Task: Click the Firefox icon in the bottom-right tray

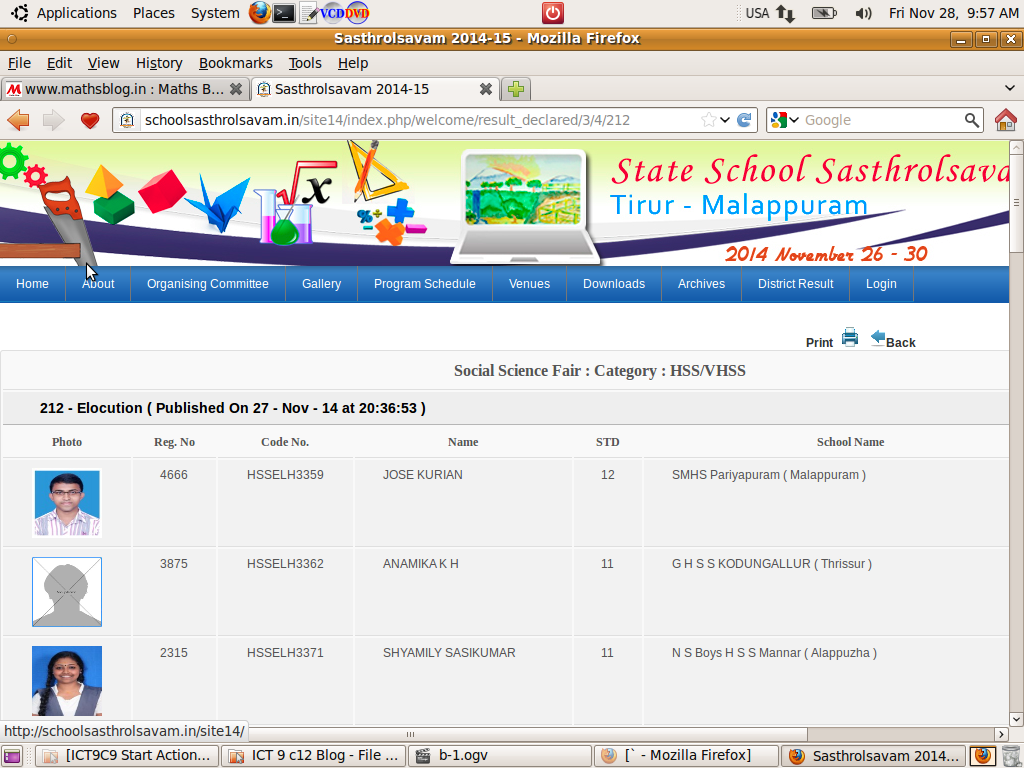Action: click(983, 756)
